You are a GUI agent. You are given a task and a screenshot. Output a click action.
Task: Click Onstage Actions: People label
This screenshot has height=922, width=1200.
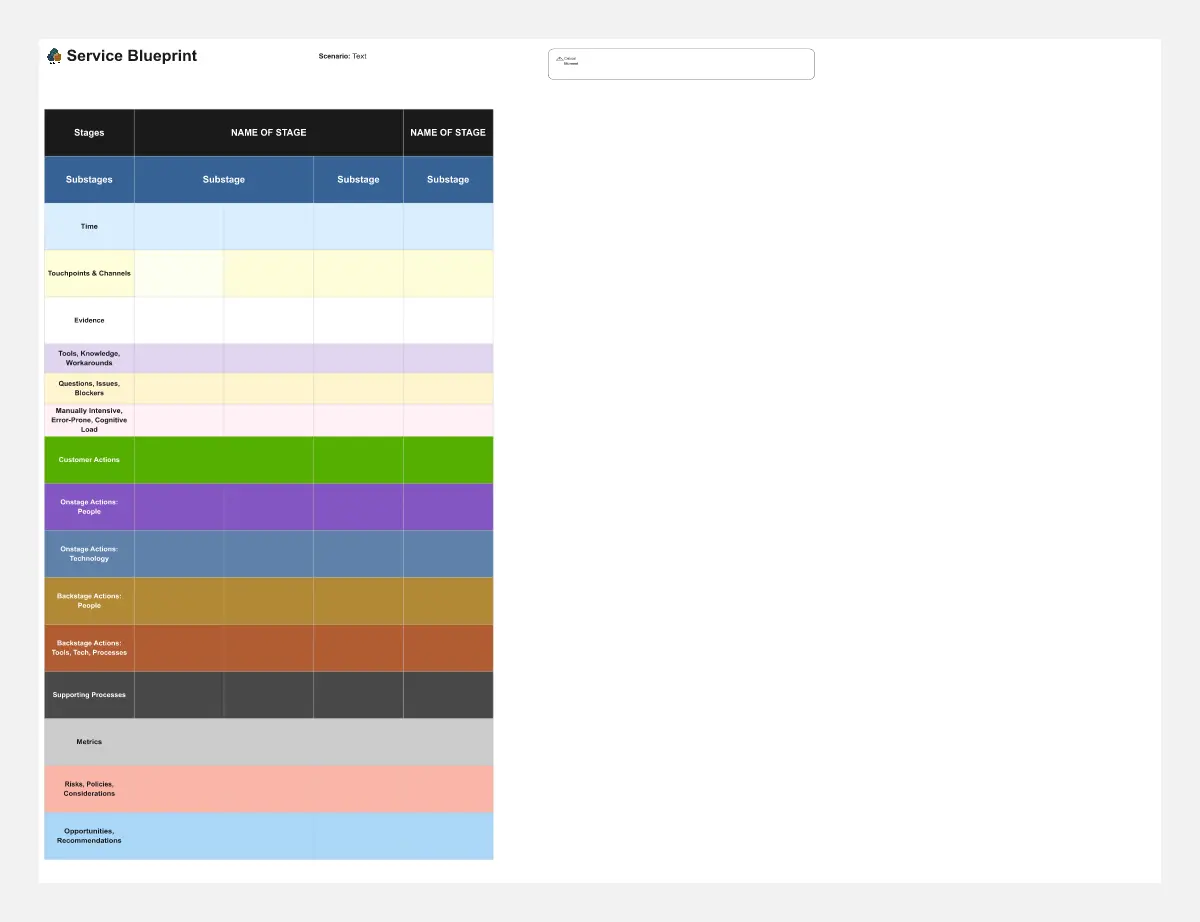pyautogui.click(x=89, y=507)
